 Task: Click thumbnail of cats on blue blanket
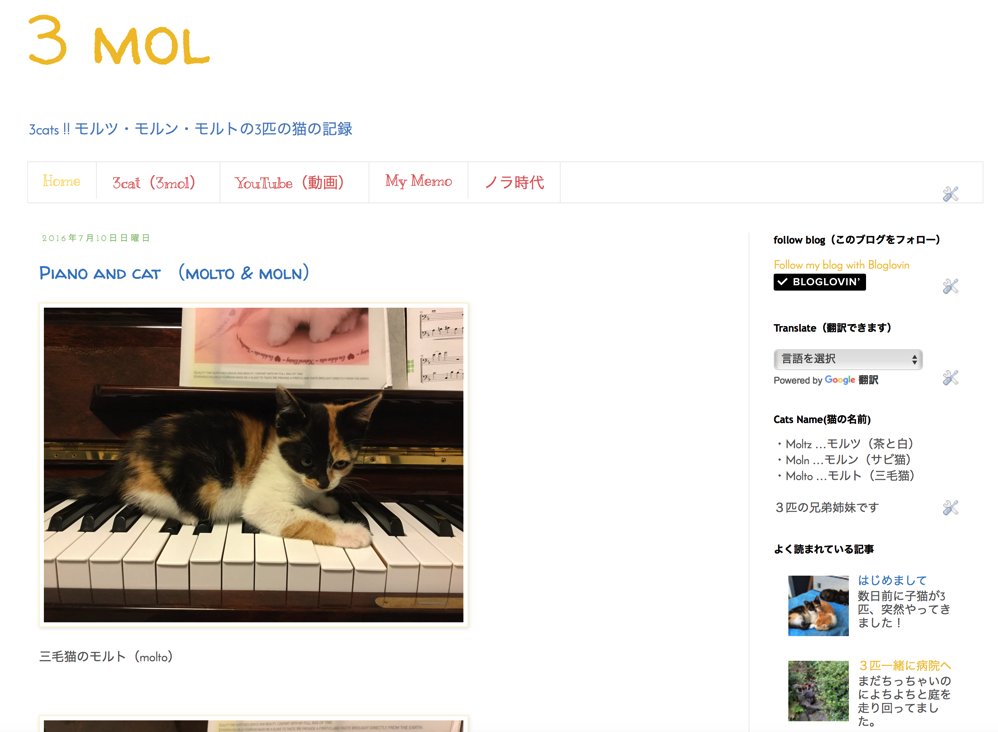pyautogui.click(x=818, y=605)
